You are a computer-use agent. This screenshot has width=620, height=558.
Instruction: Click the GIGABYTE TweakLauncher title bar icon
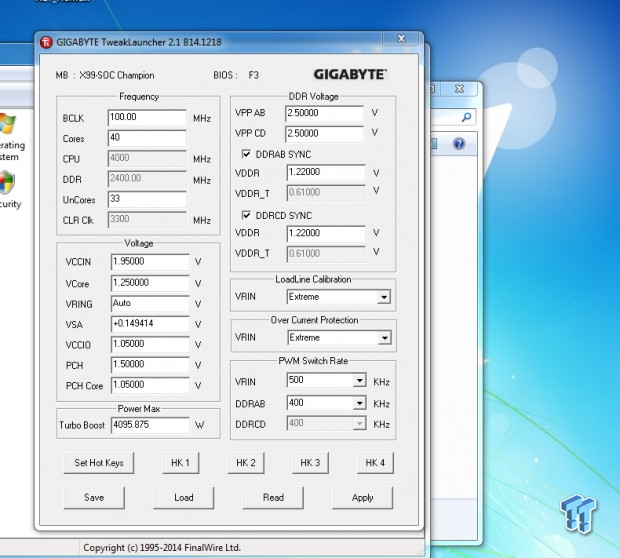coord(46,42)
